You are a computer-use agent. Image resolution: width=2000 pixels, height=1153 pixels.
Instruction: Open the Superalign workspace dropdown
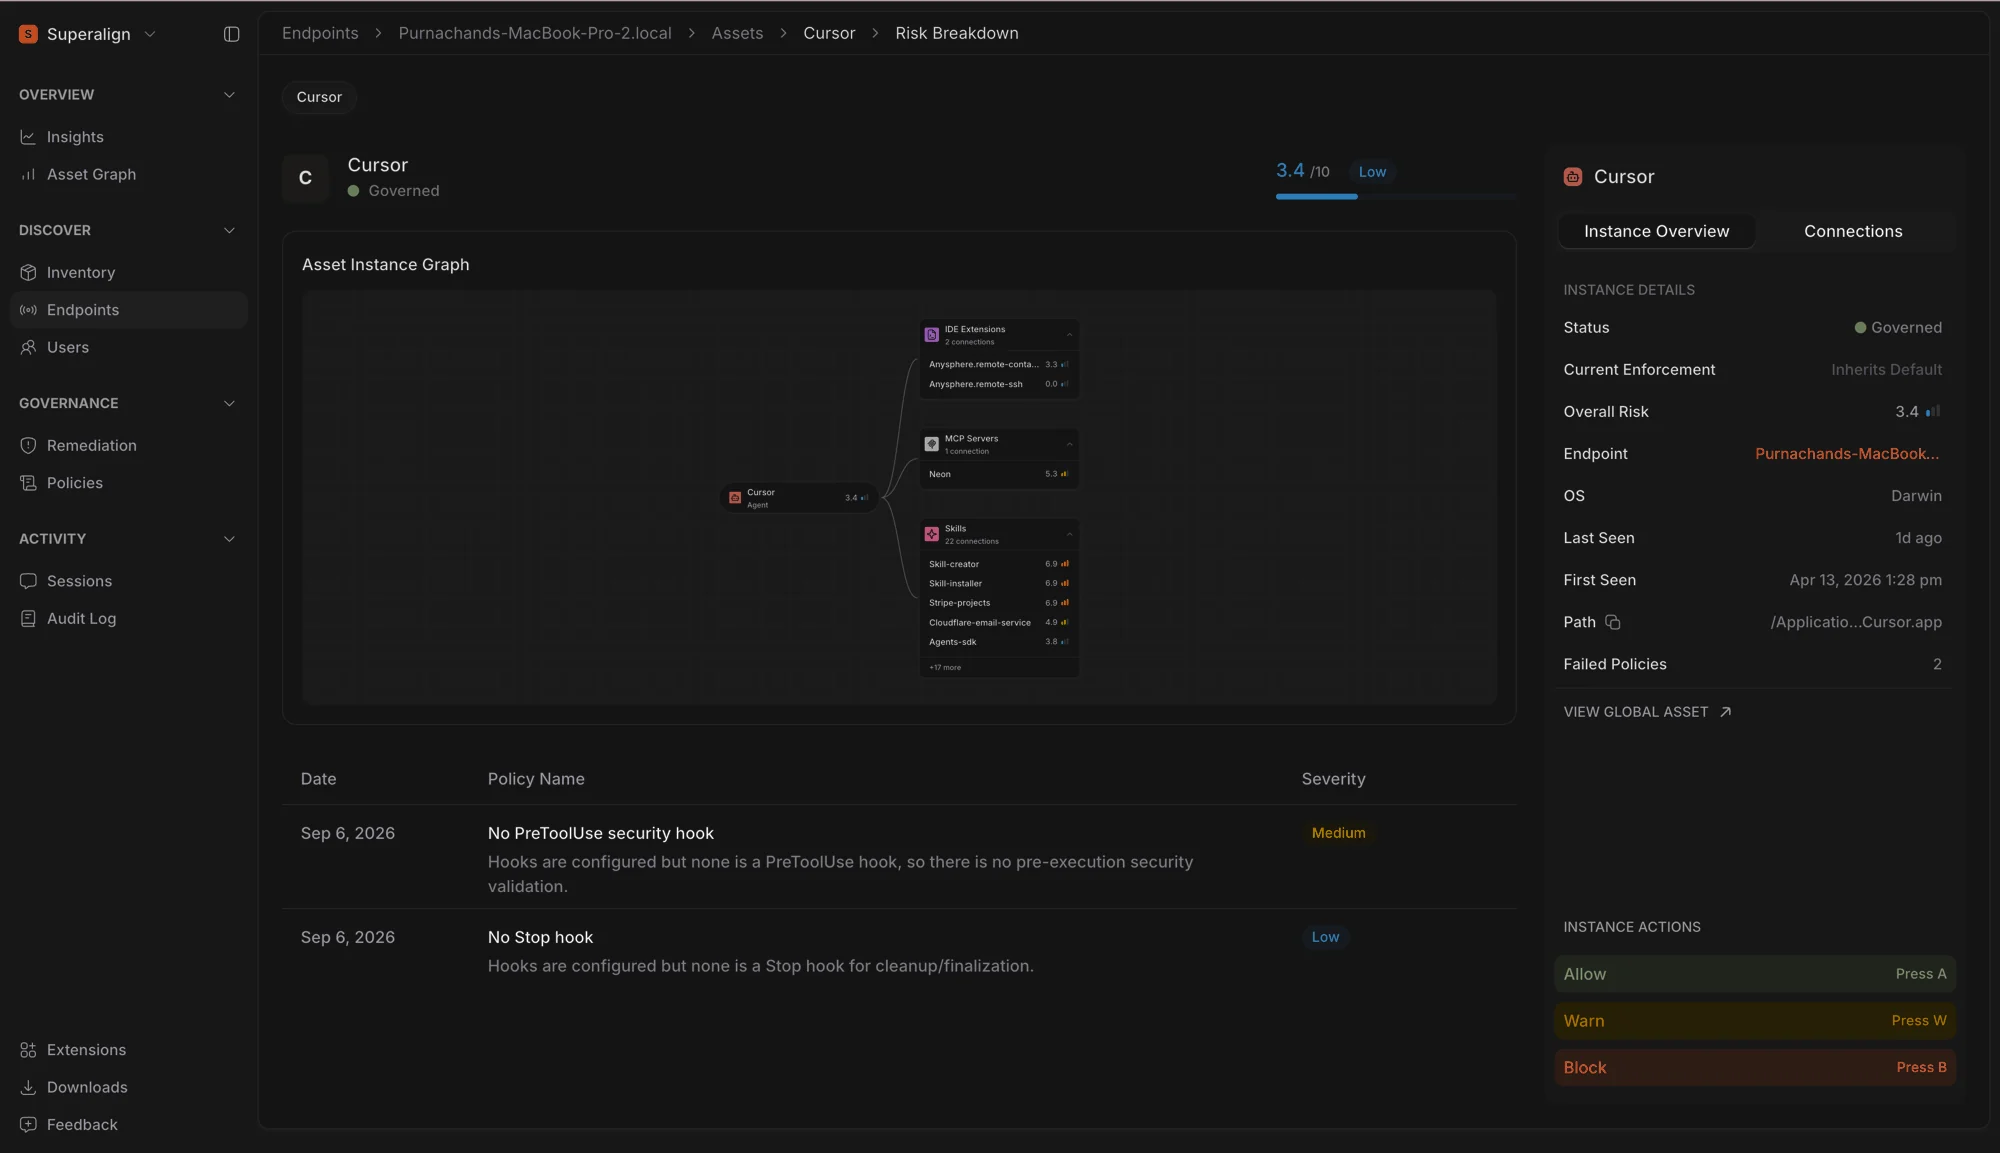click(88, 34)
